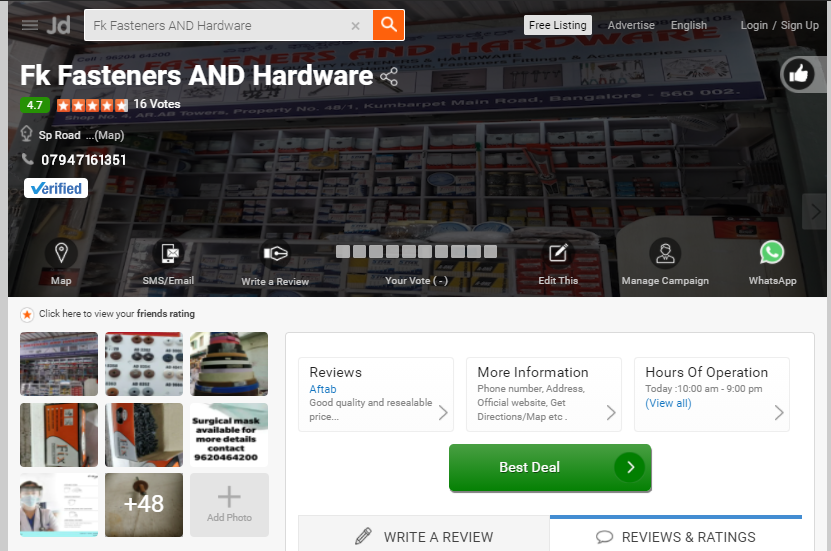Click the WhatsApp icon
This screenshot has height=551, width=831.
tap(772, 252)
